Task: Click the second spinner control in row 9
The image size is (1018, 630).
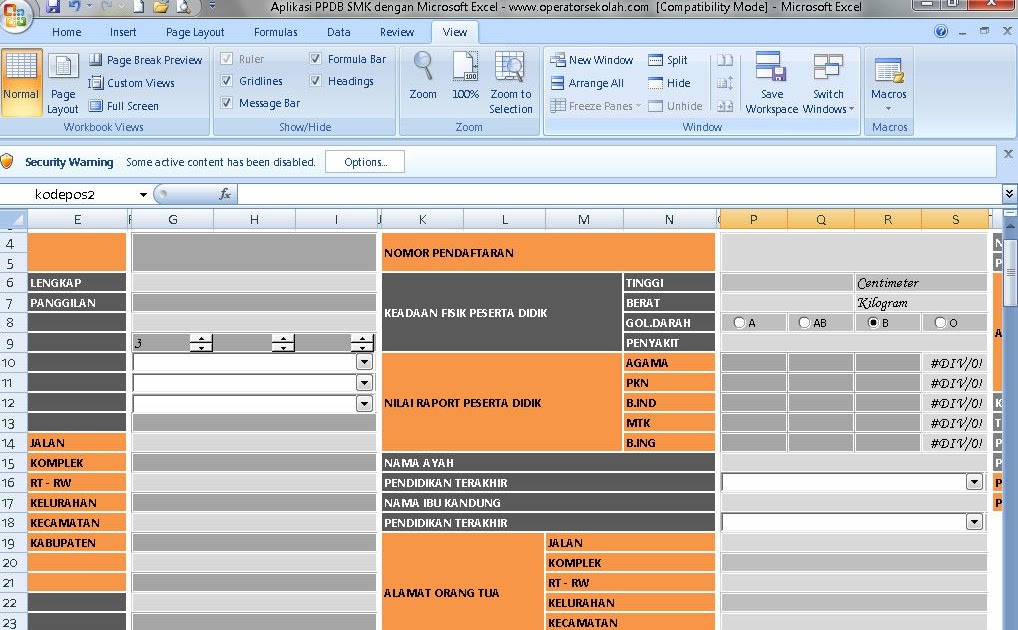Action: (x=283, y=343)
